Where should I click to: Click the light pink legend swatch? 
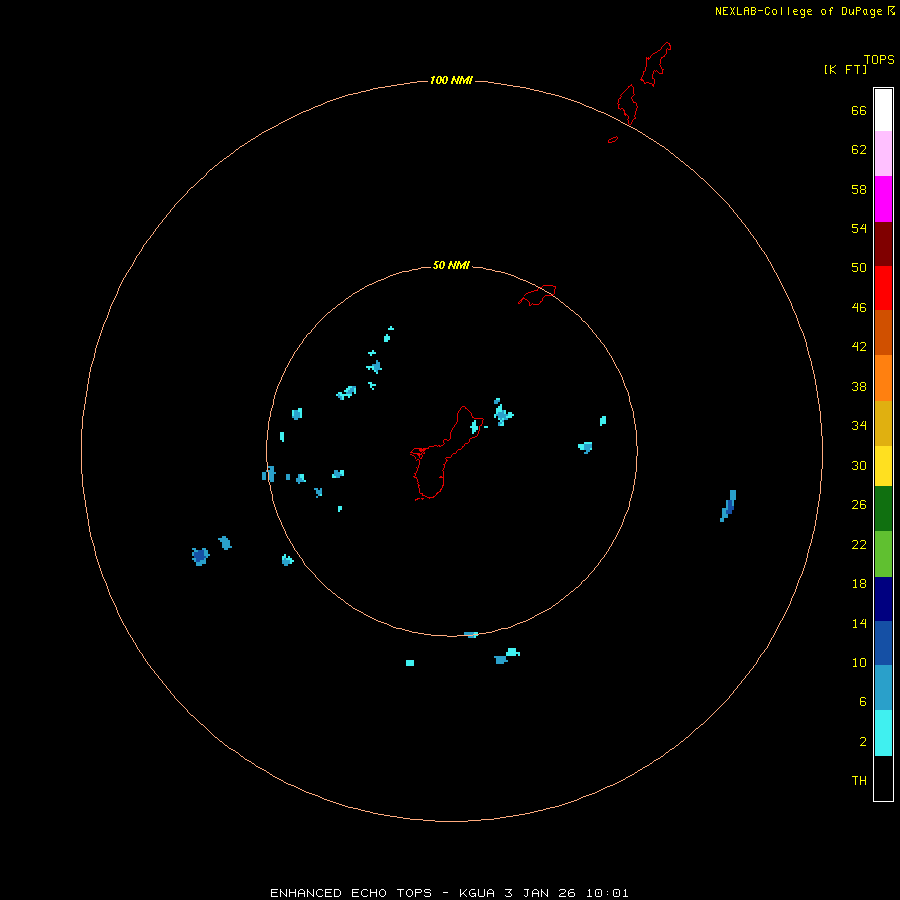(x=883, y=154)
